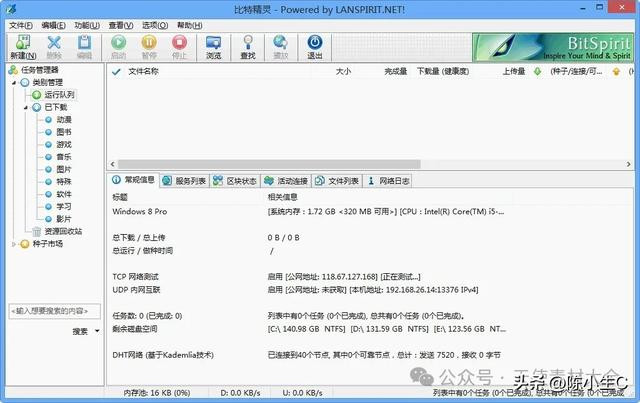
Task: Select the 软件 category
Action: (64, 194)
